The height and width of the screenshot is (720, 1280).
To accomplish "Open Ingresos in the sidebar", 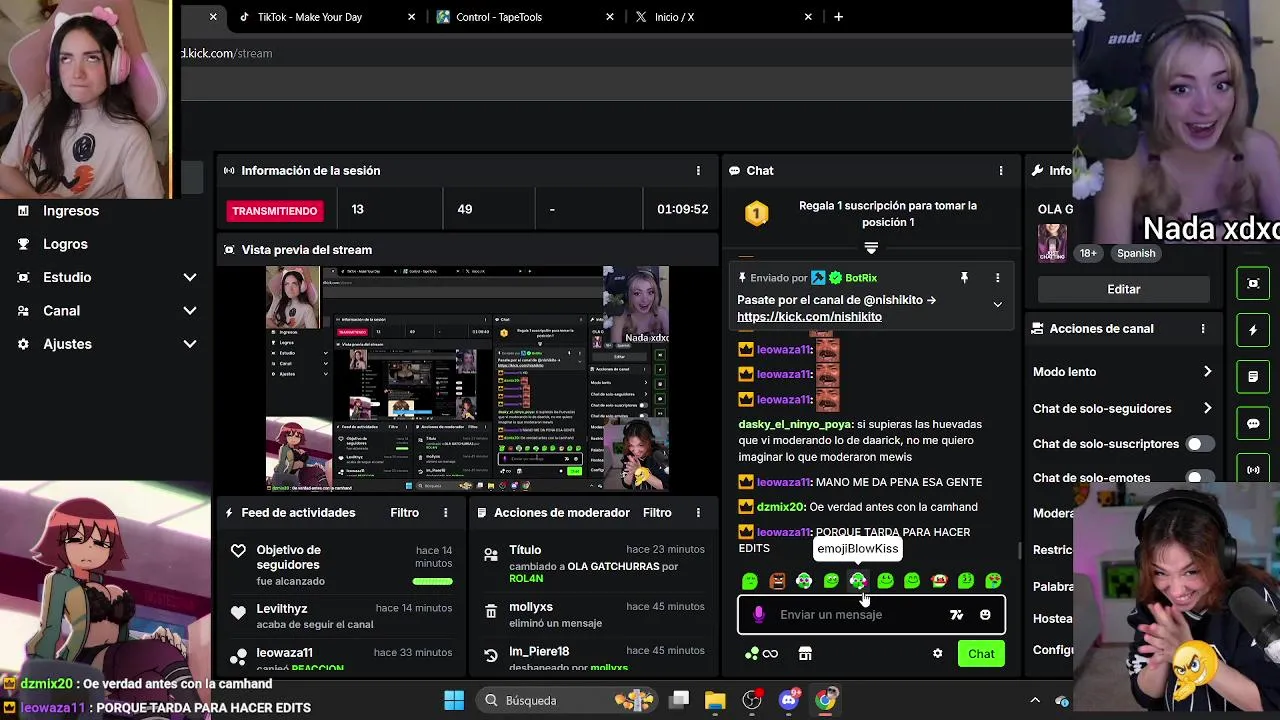I will (71, 211).
